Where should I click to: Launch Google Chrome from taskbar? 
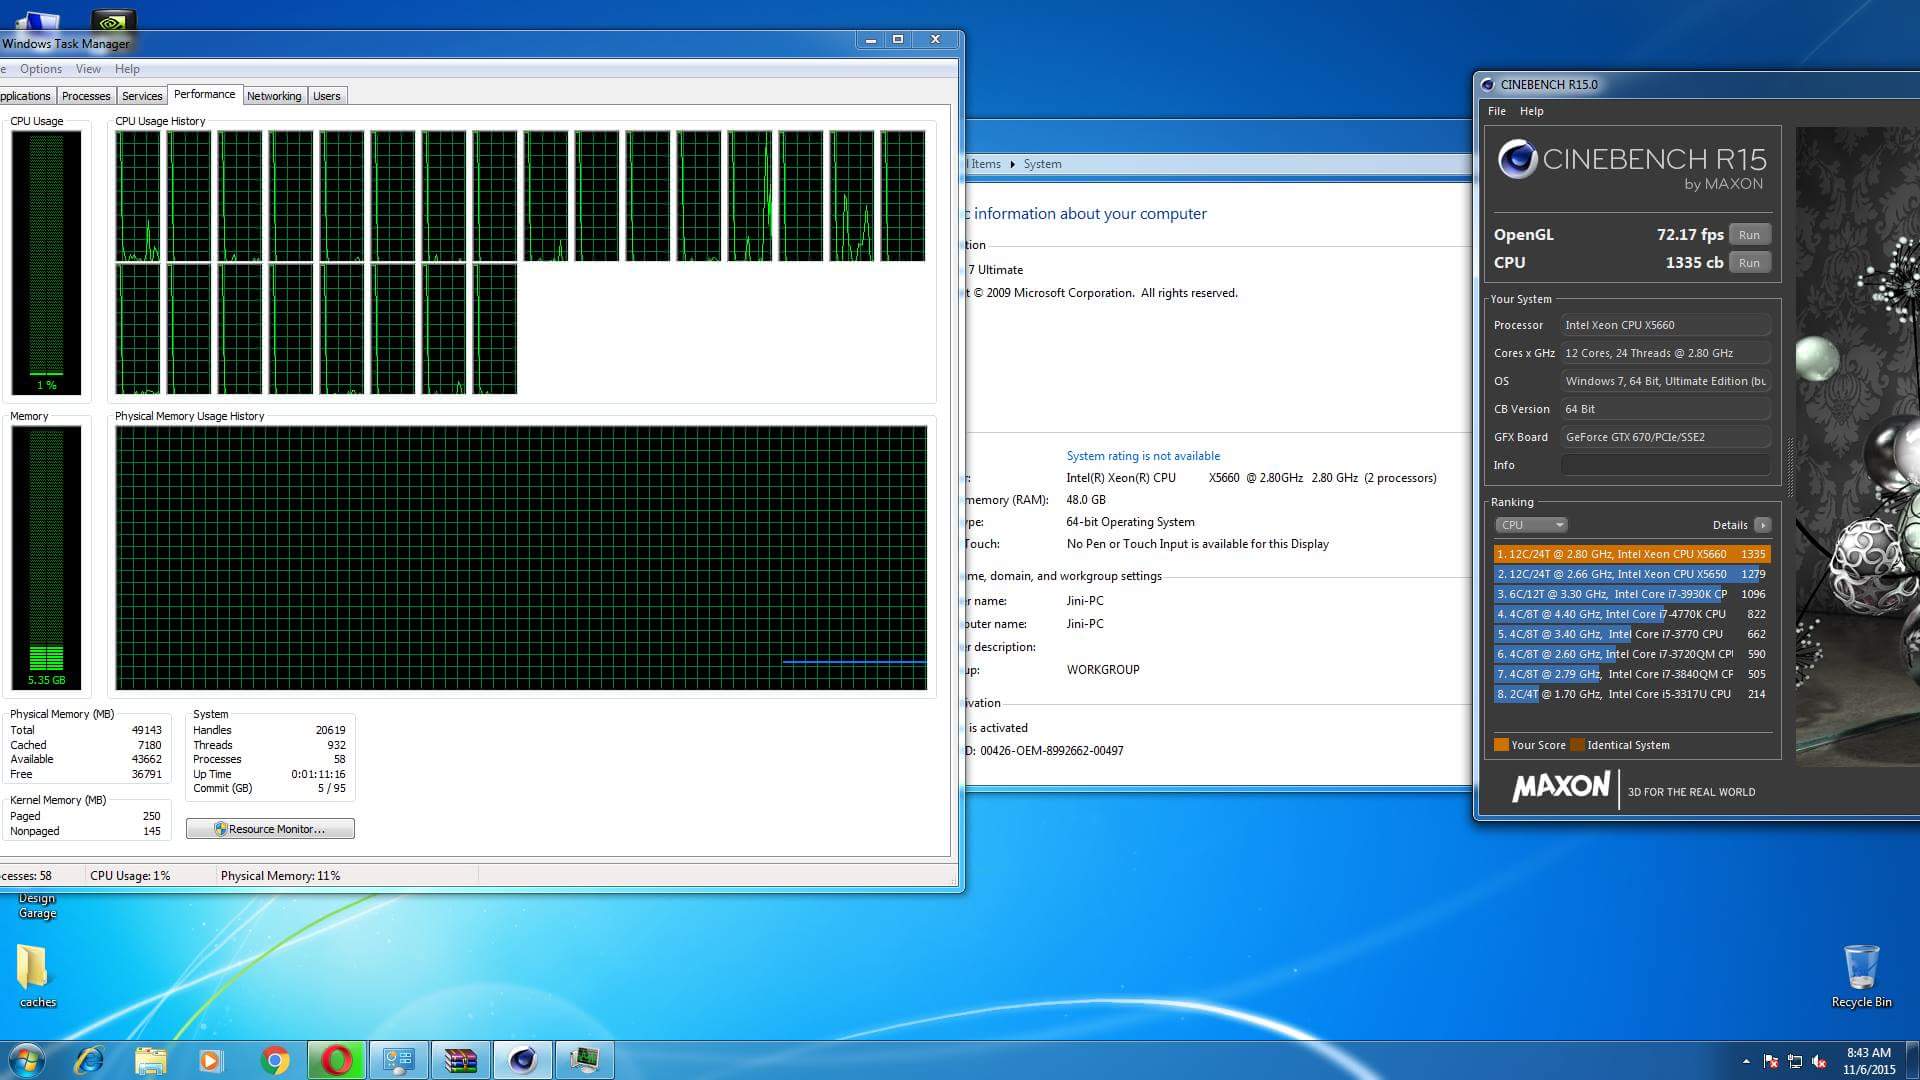coord(274,1059)
